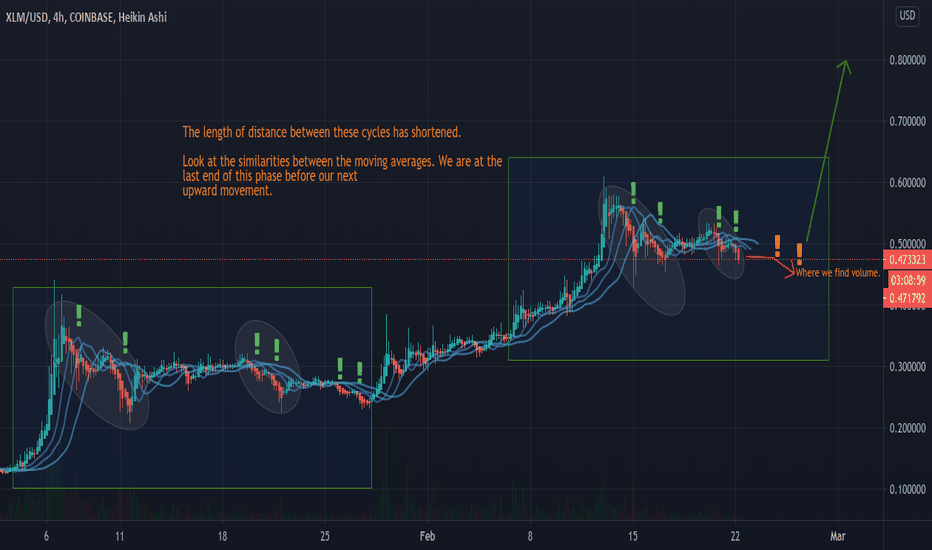This screenshot has width=932, height=550.
Task: Select the 'Look at the similarities' annotation text
Action: tap(342, 176)
